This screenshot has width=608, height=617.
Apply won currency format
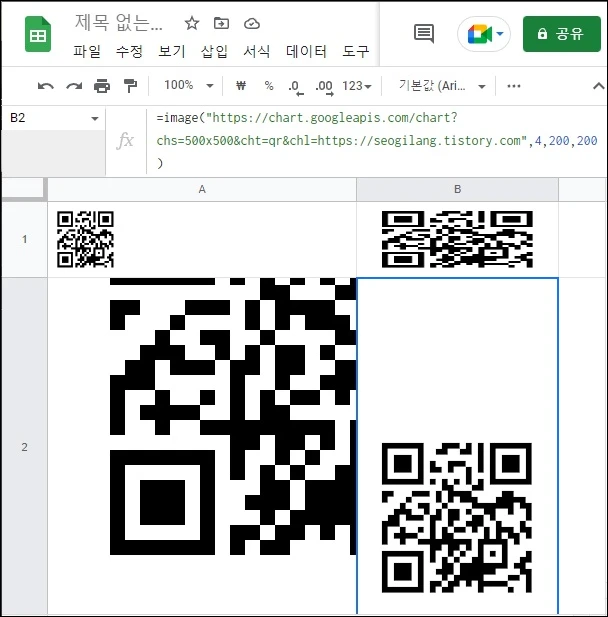(x=241, y=85)
